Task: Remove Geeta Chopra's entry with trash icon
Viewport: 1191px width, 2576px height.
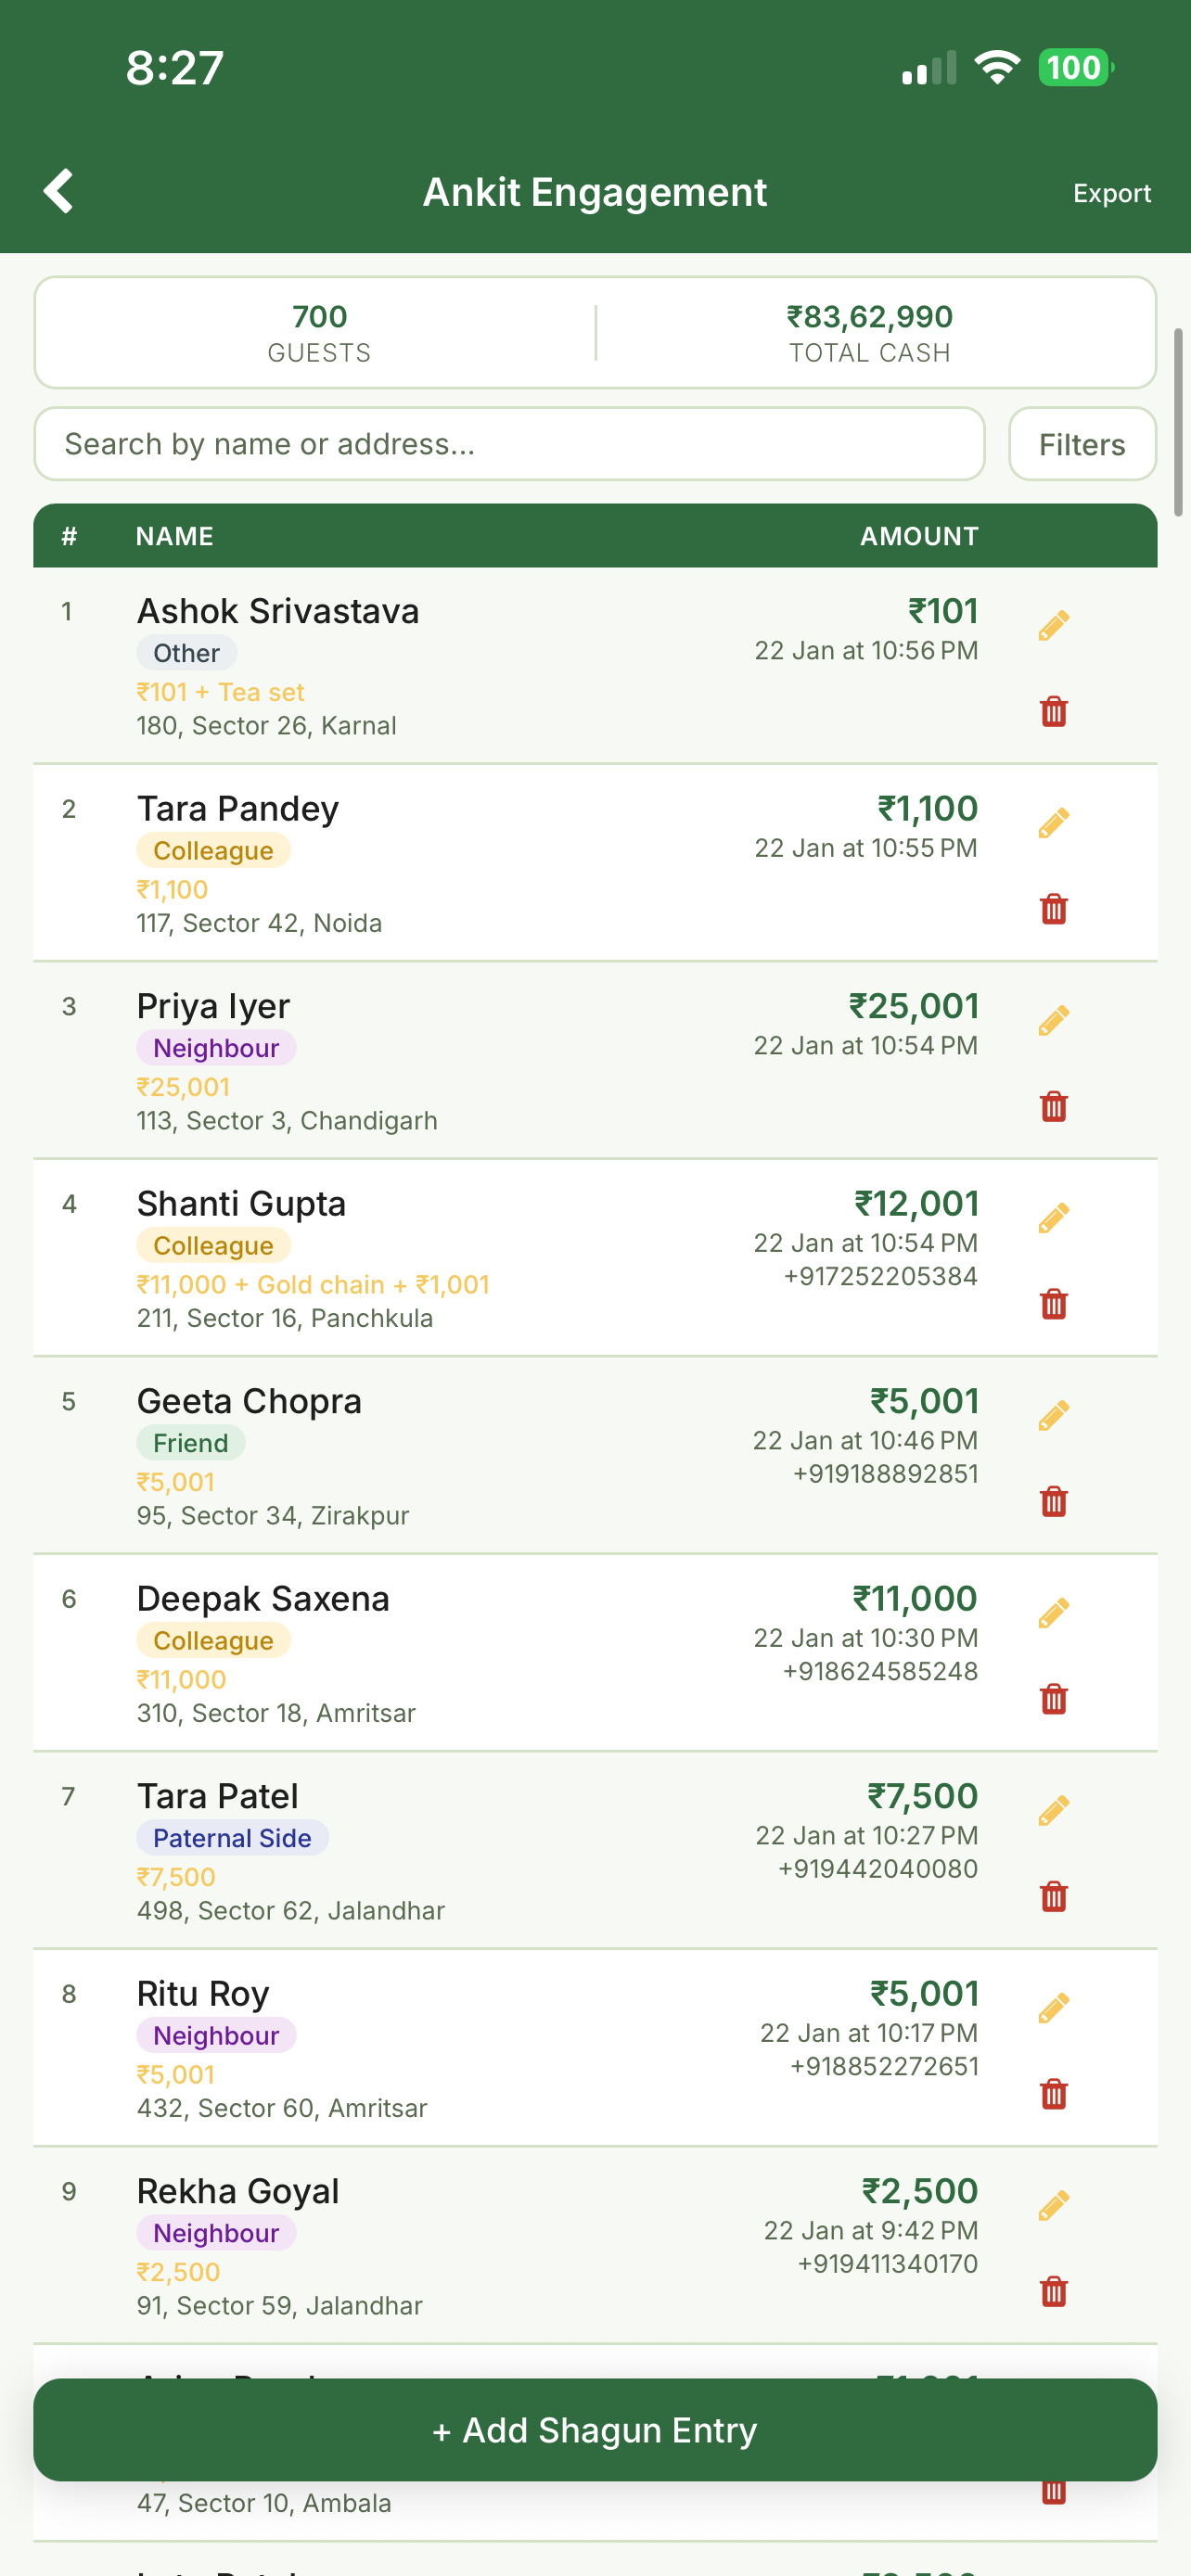Action: tap(1053, 1502)
